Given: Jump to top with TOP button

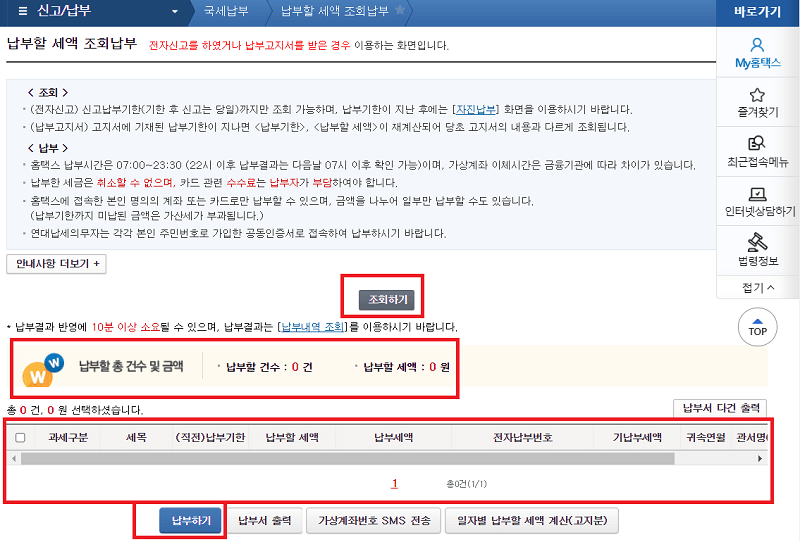Looking at the screenshot, I should coord(758,327).
